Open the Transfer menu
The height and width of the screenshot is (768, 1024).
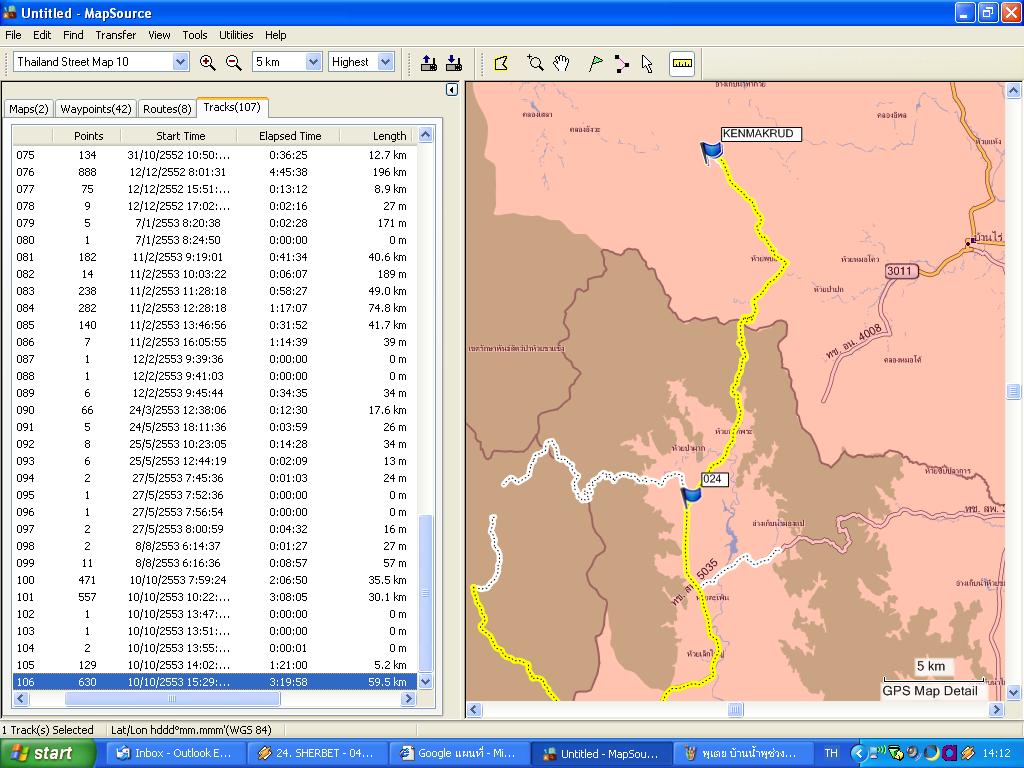click(x=115, y=35)
